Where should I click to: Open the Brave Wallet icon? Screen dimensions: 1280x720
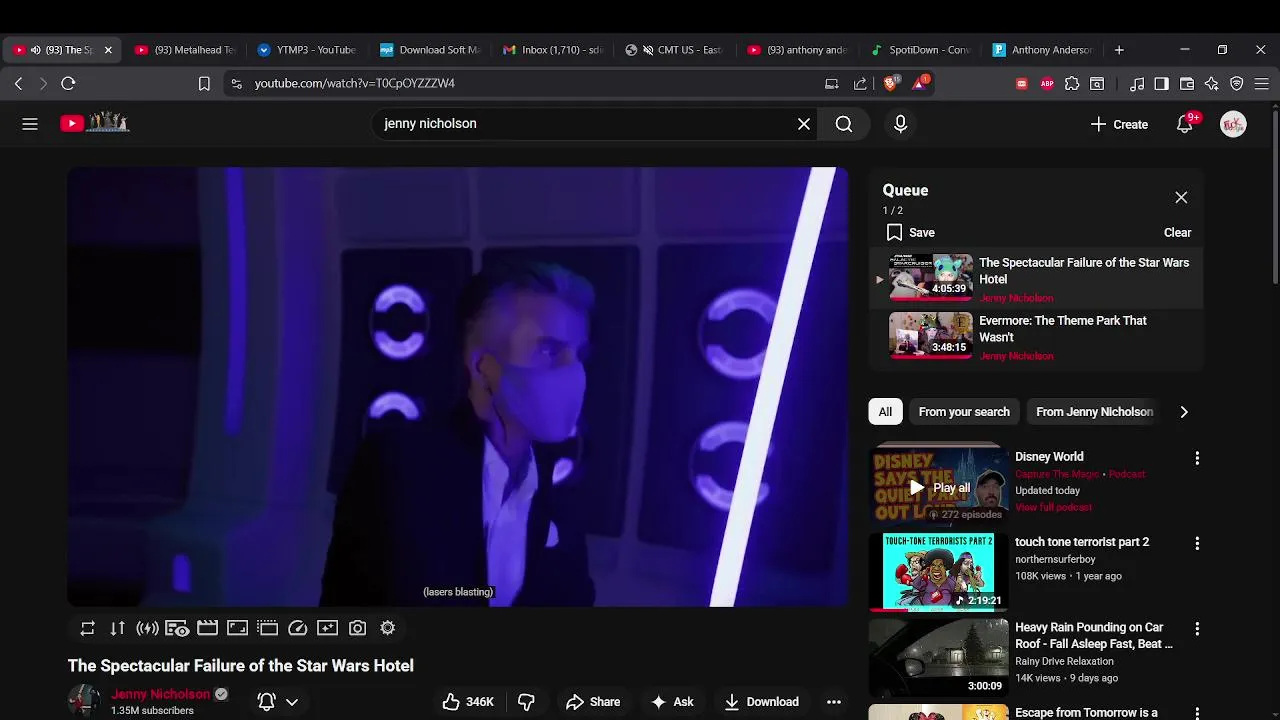click(1187, 84)
